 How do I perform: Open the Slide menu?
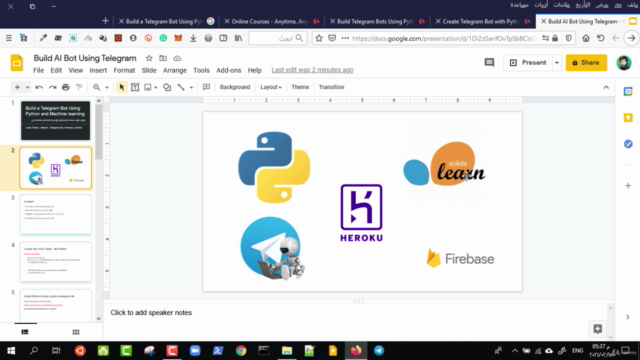(x=149, y=70)
